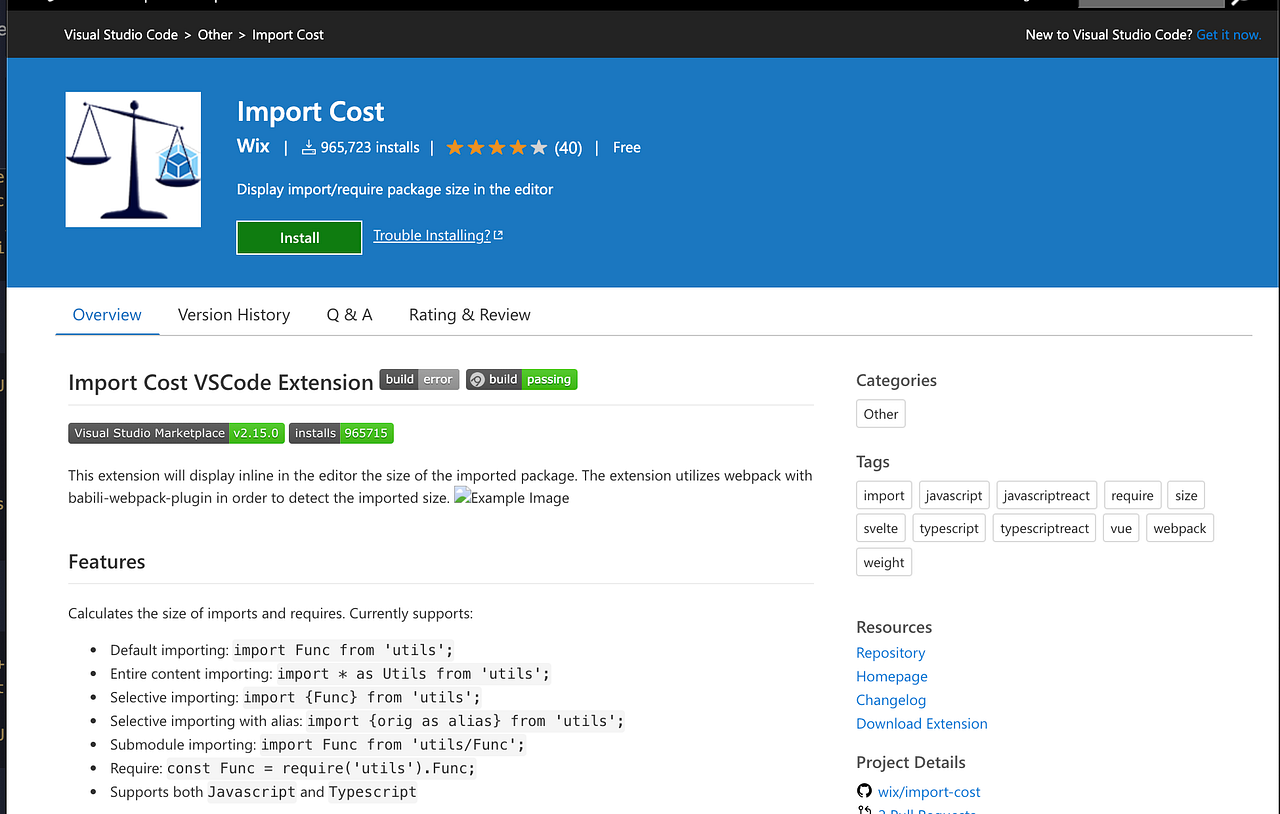The width and height of the screenshot is (1280, 814).
Task: Select the javascriptreact tag
Action: [x=1047, y=495]
